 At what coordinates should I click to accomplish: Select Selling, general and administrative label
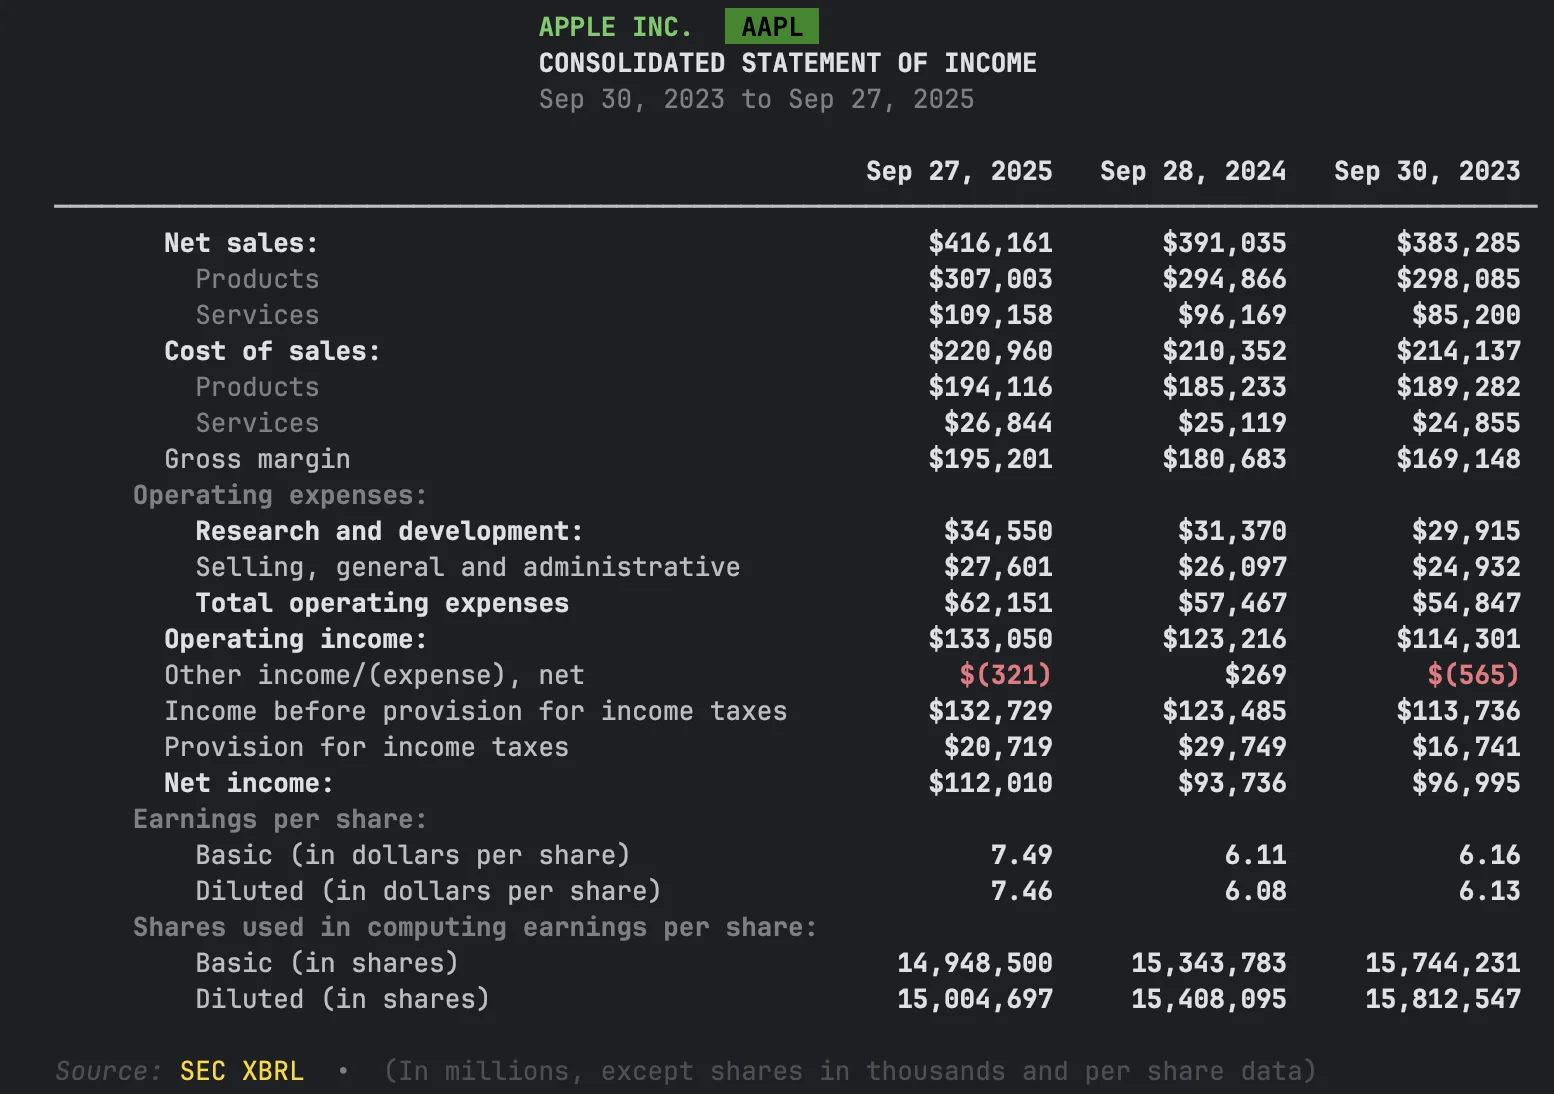pyautogui.click(x=468, y=567)
